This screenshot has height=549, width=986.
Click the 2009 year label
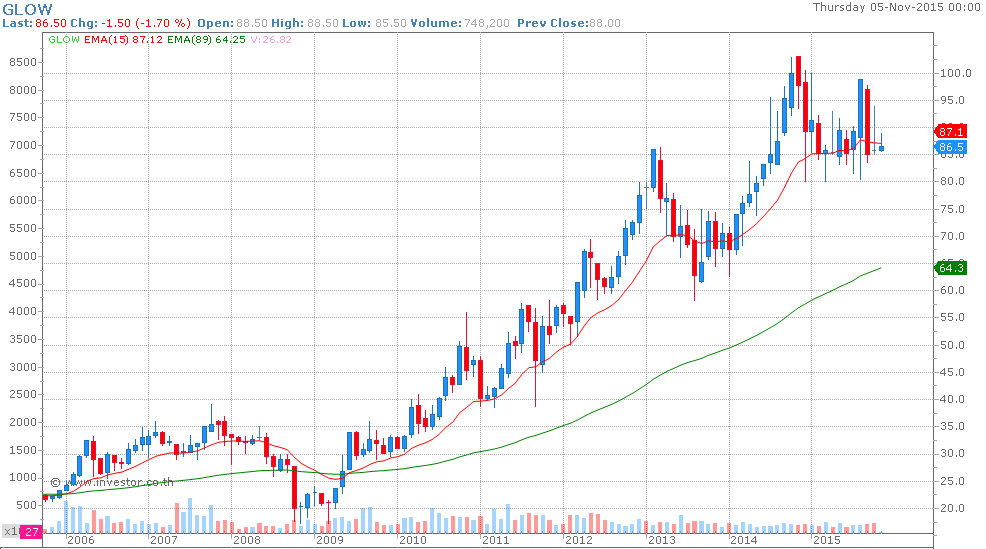(330, 540)
